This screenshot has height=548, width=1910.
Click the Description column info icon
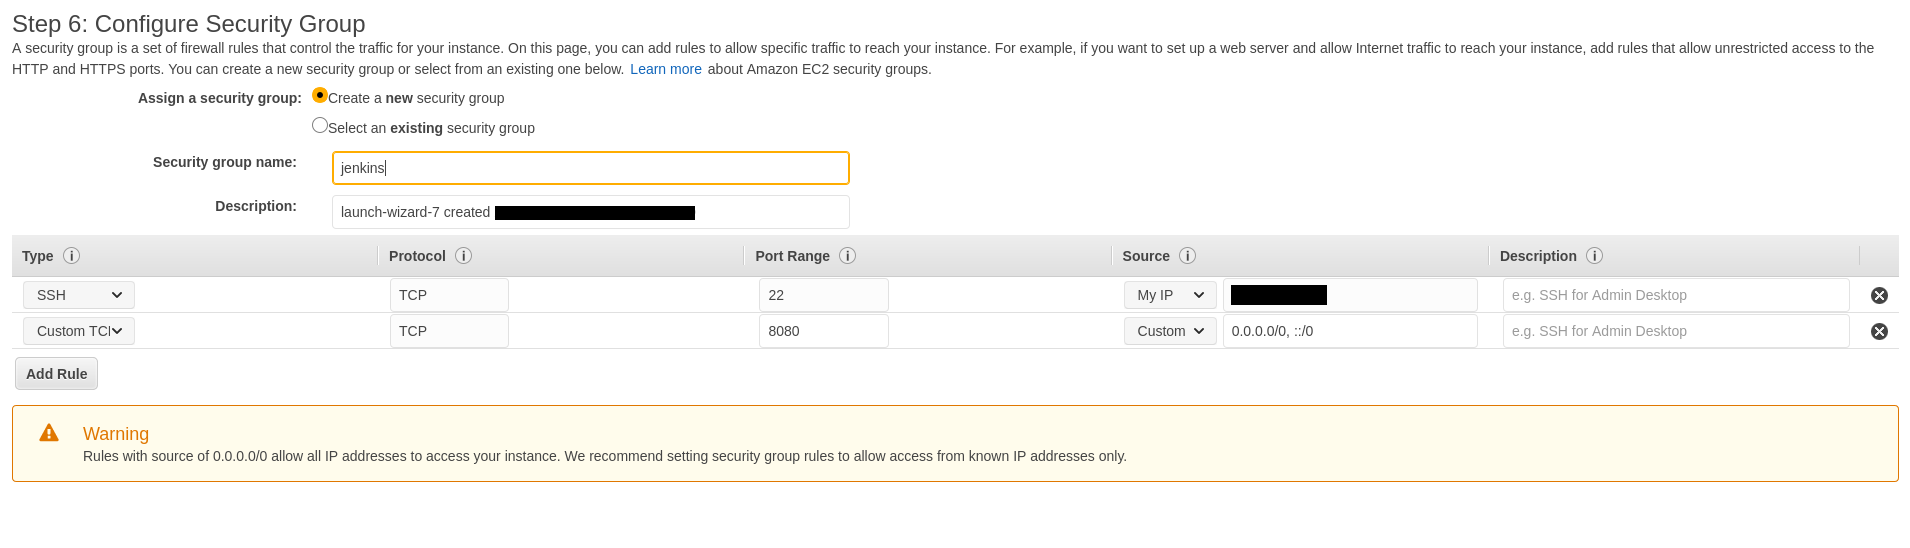click(x=1594, y=256)
